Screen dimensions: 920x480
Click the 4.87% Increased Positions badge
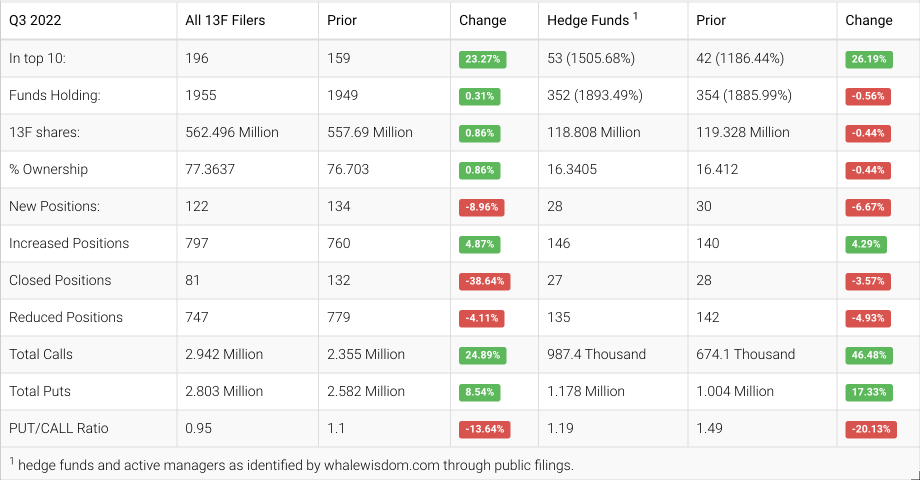[x=481, y=244]
